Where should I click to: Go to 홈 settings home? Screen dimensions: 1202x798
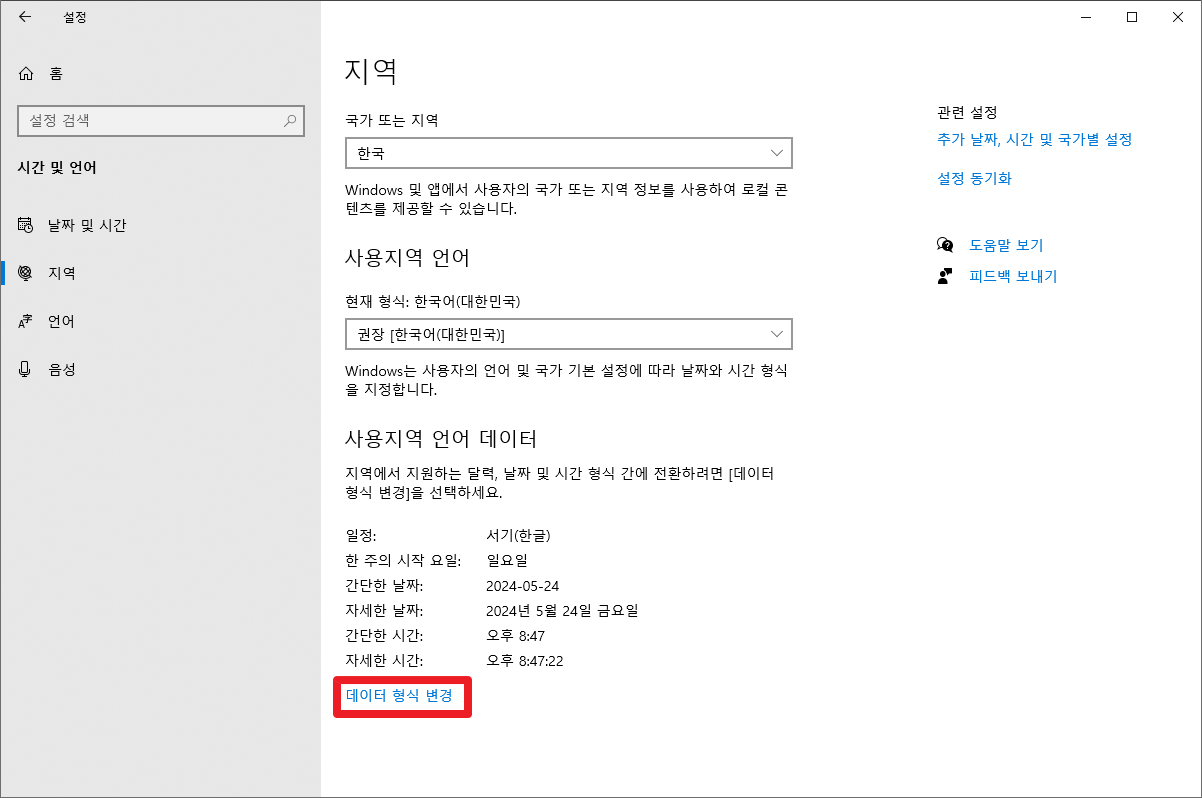pos(160,74)
